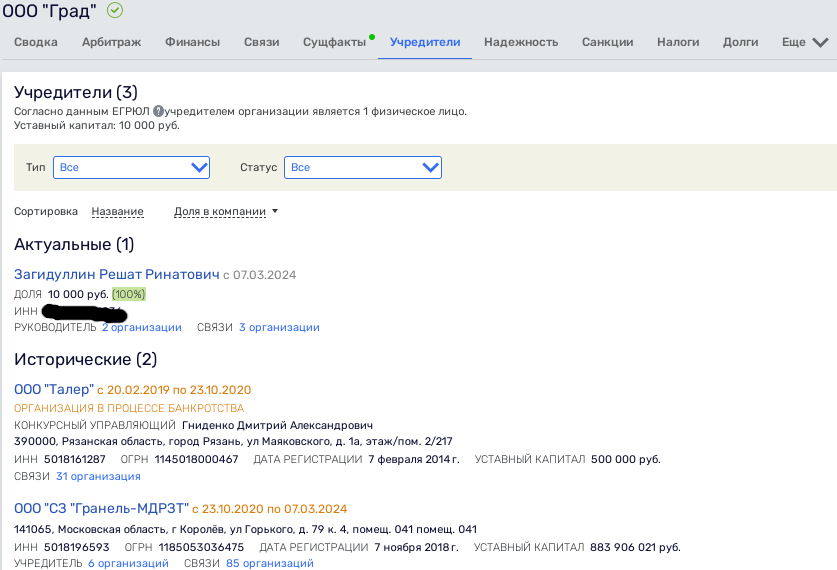View the 85 организаций connections link
This screenshot has width=837, height=570.
point(269,563)
